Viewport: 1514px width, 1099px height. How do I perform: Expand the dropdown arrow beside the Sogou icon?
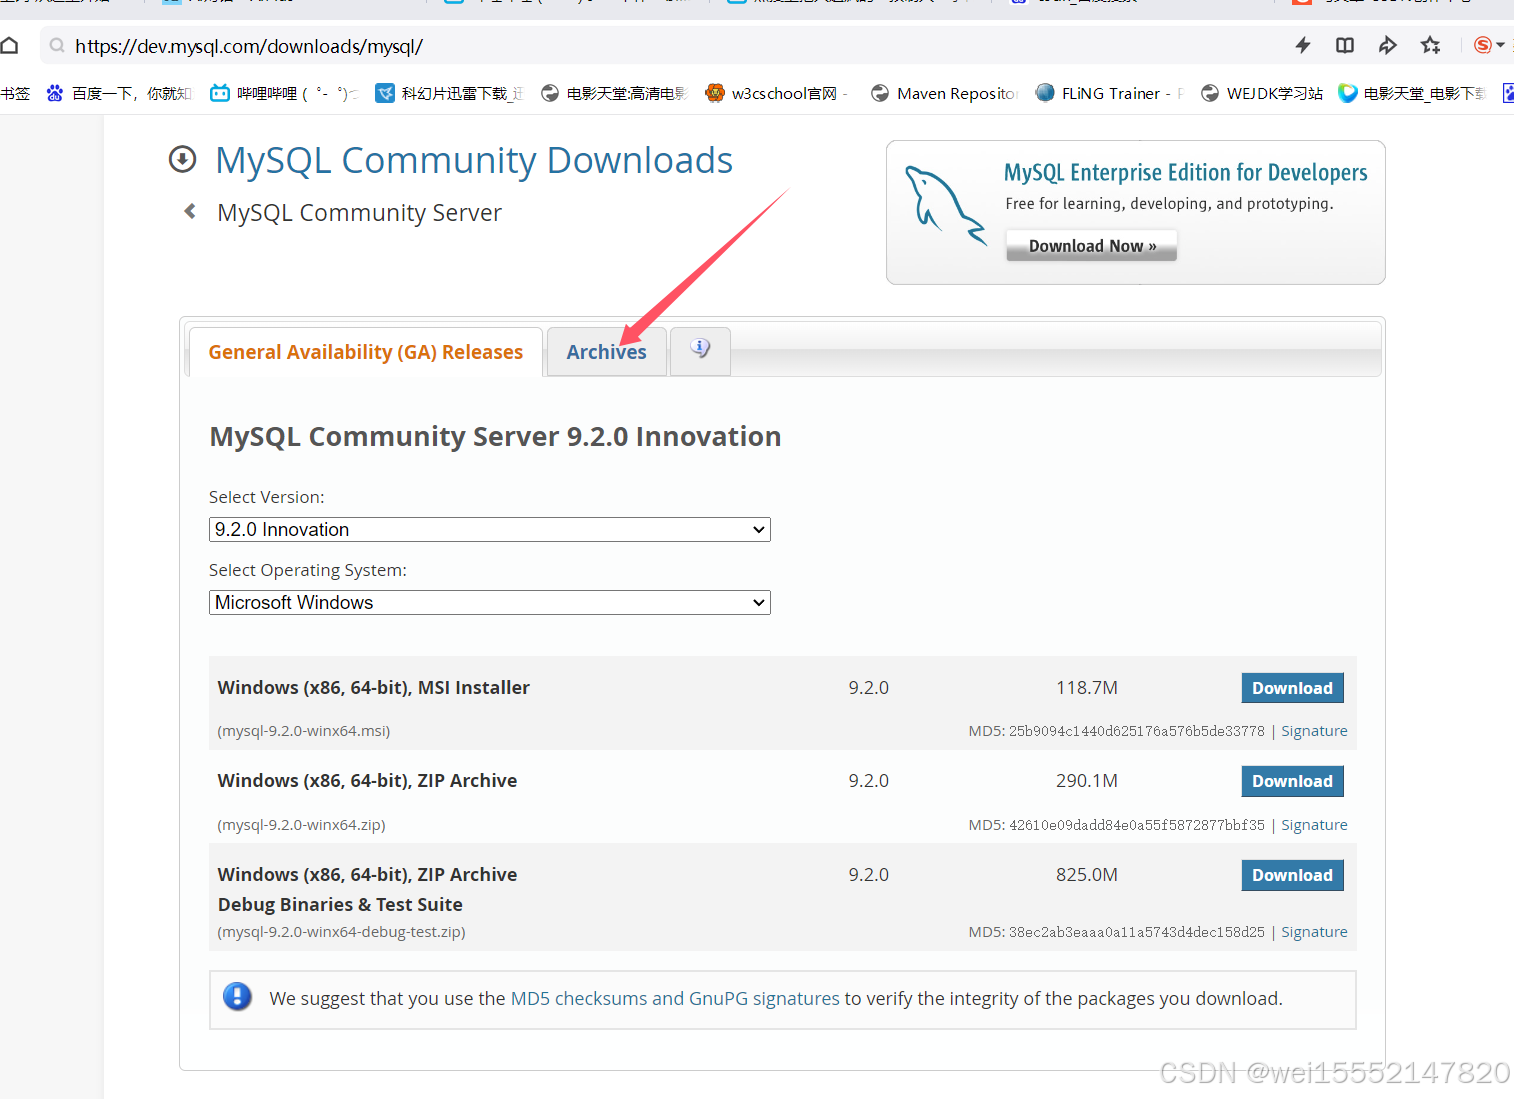1501,45
